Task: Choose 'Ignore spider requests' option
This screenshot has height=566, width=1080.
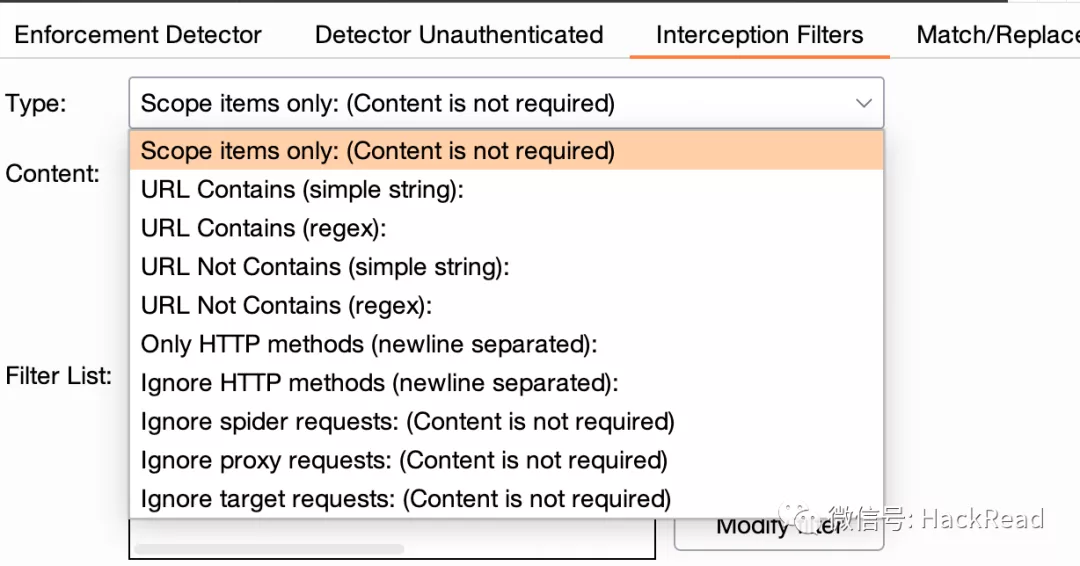Action: [x=407, y=422]
